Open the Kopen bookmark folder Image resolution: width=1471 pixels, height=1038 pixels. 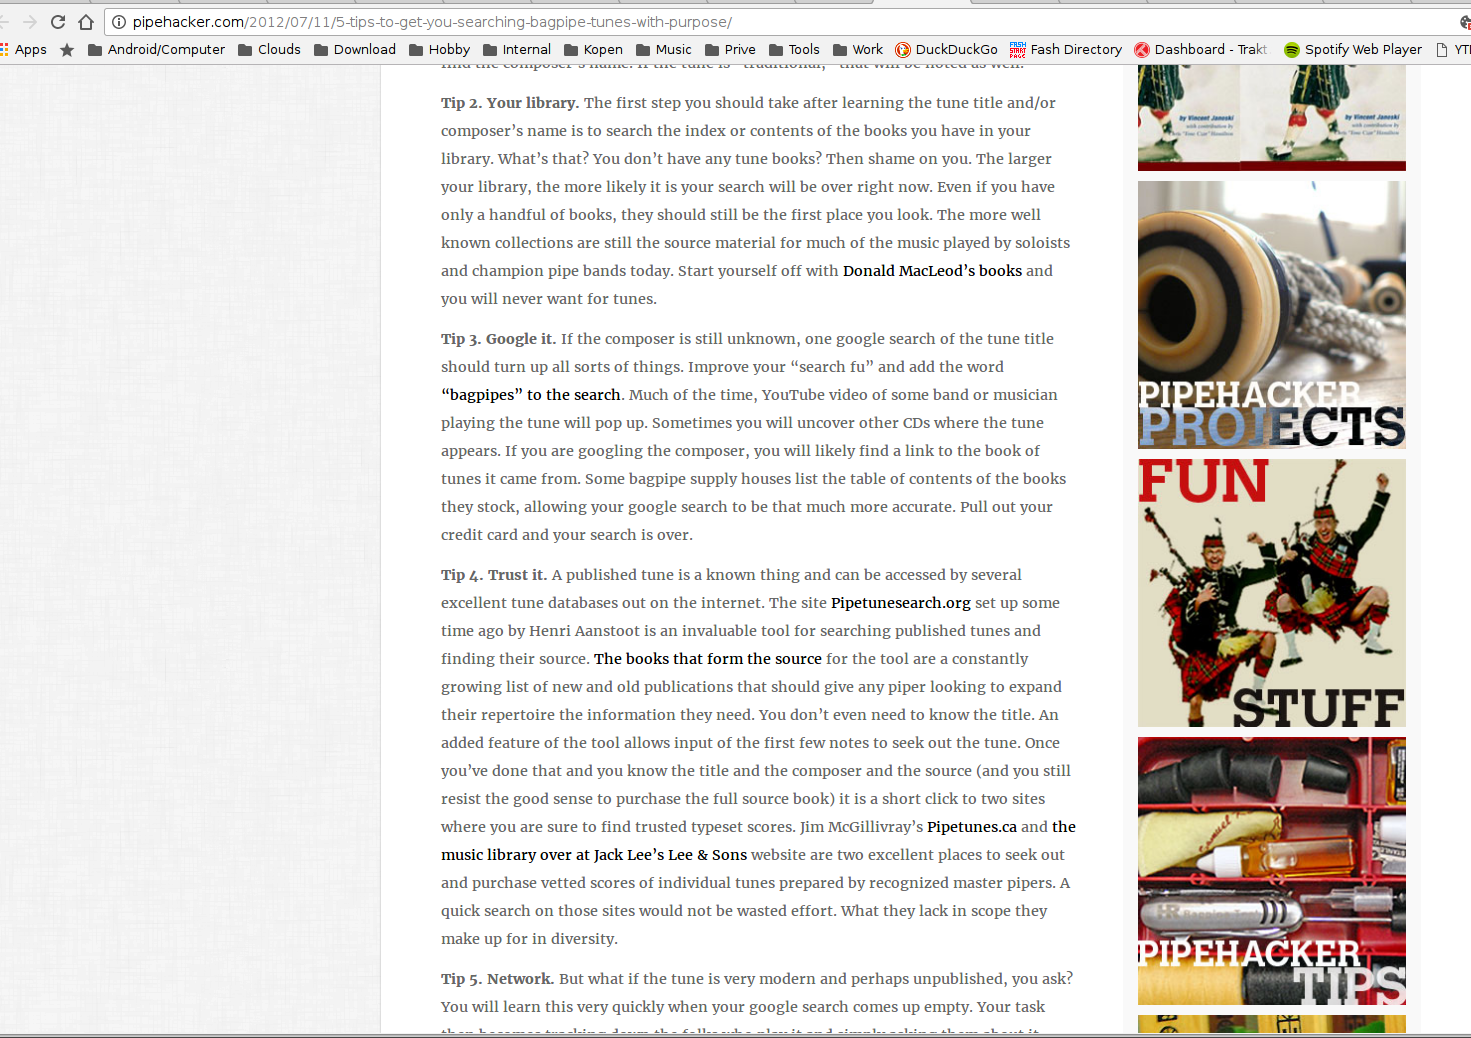[x=593, y=49]
